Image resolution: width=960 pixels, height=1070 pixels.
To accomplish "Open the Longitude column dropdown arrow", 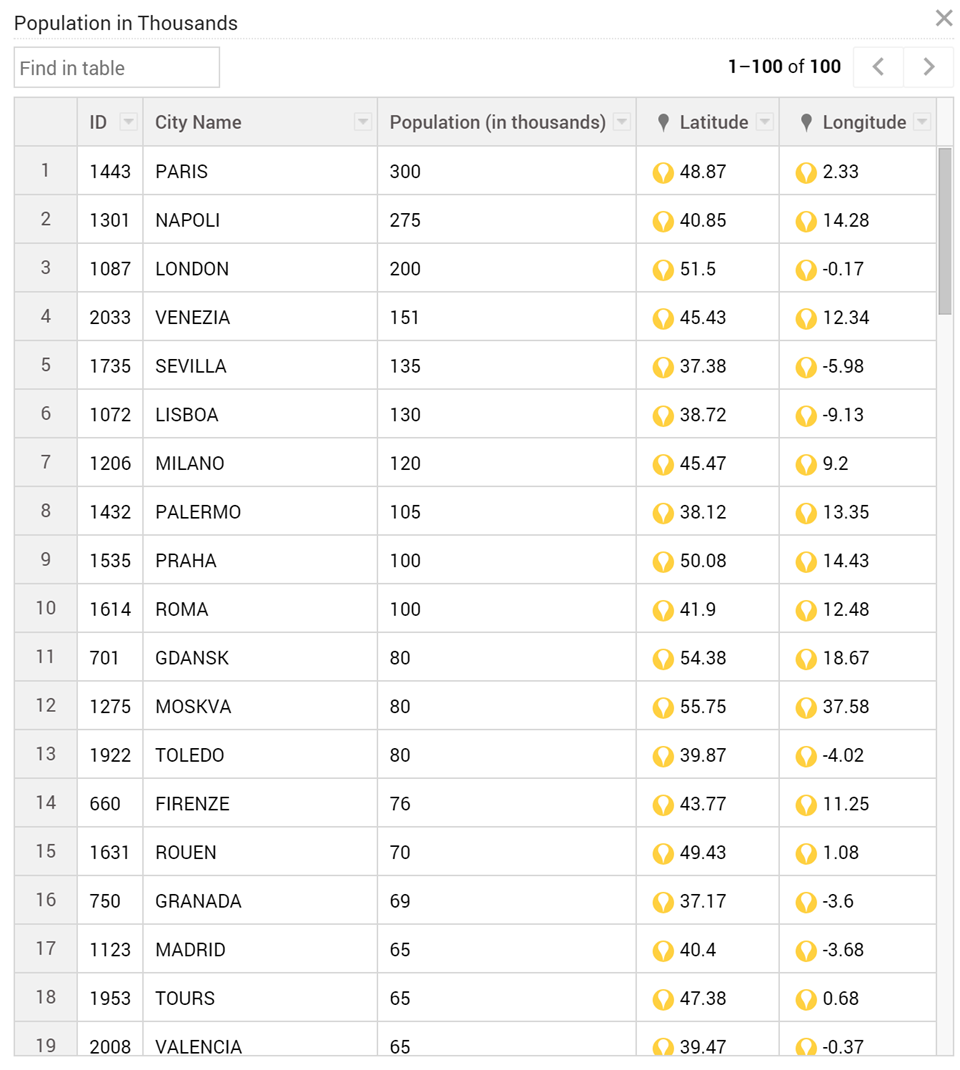I will [922, 122].
